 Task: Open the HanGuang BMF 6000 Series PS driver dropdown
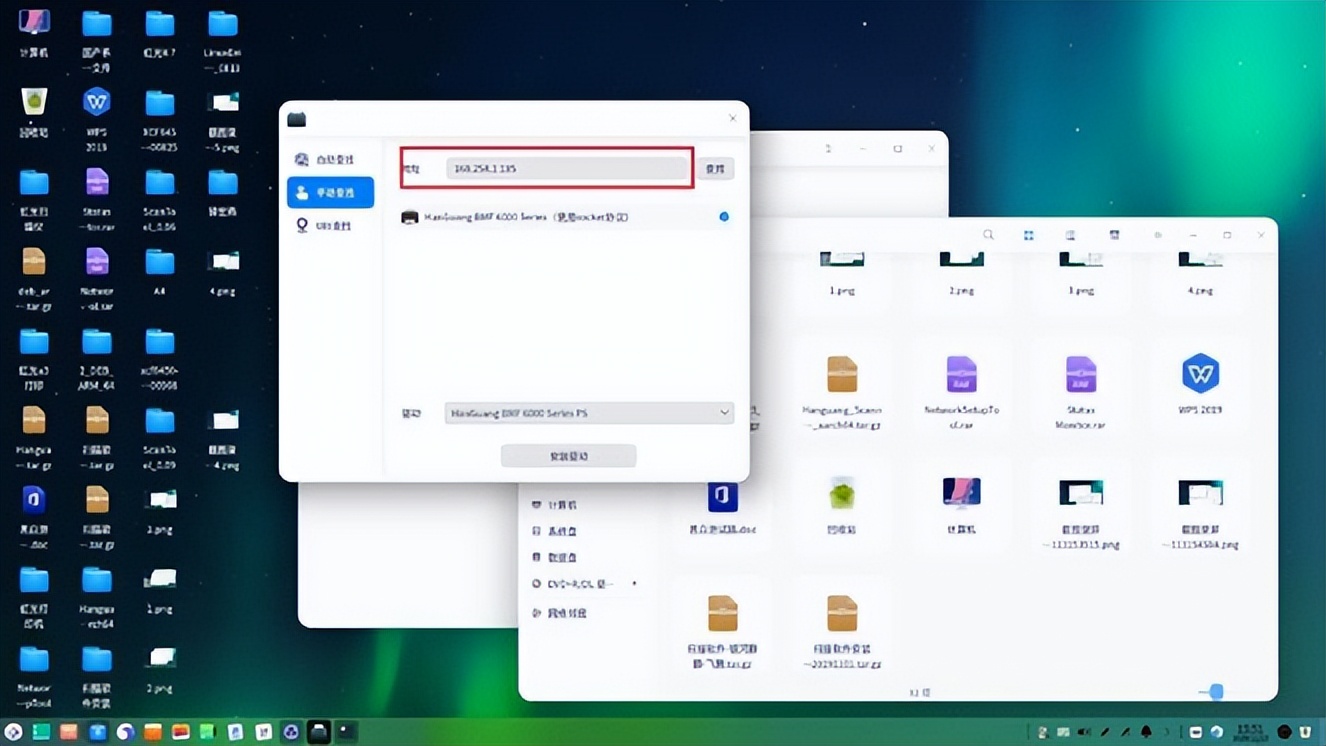(589, 412)
